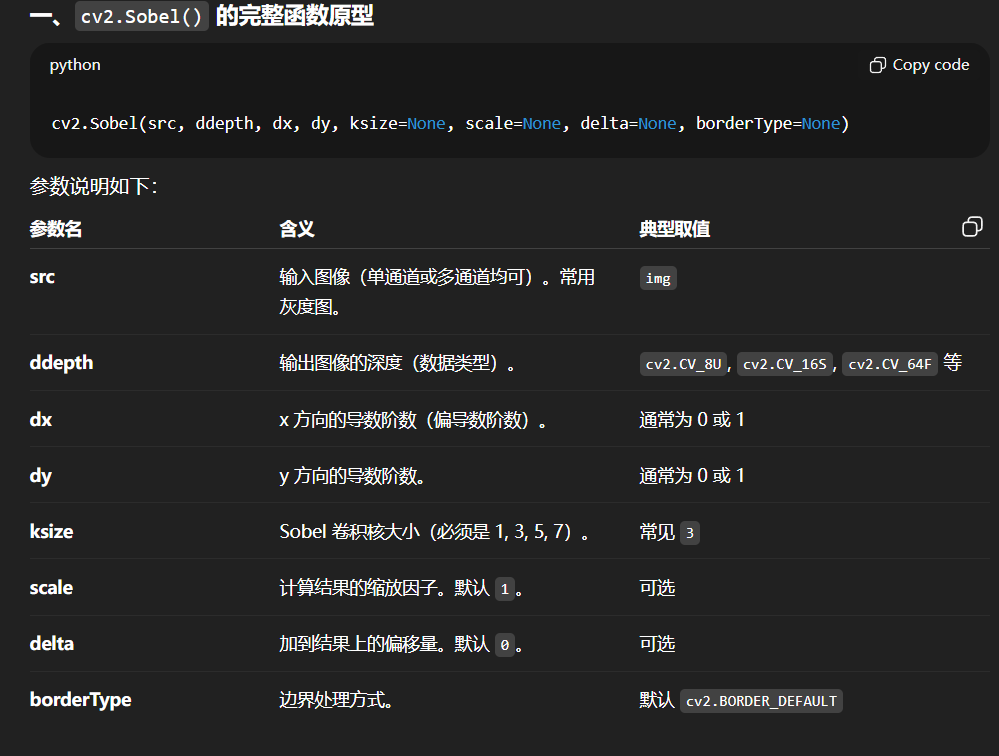Click the cv2.CV_16S code chip
The height and width of the screenshot is (756, 999).
(x=787, y=364)
